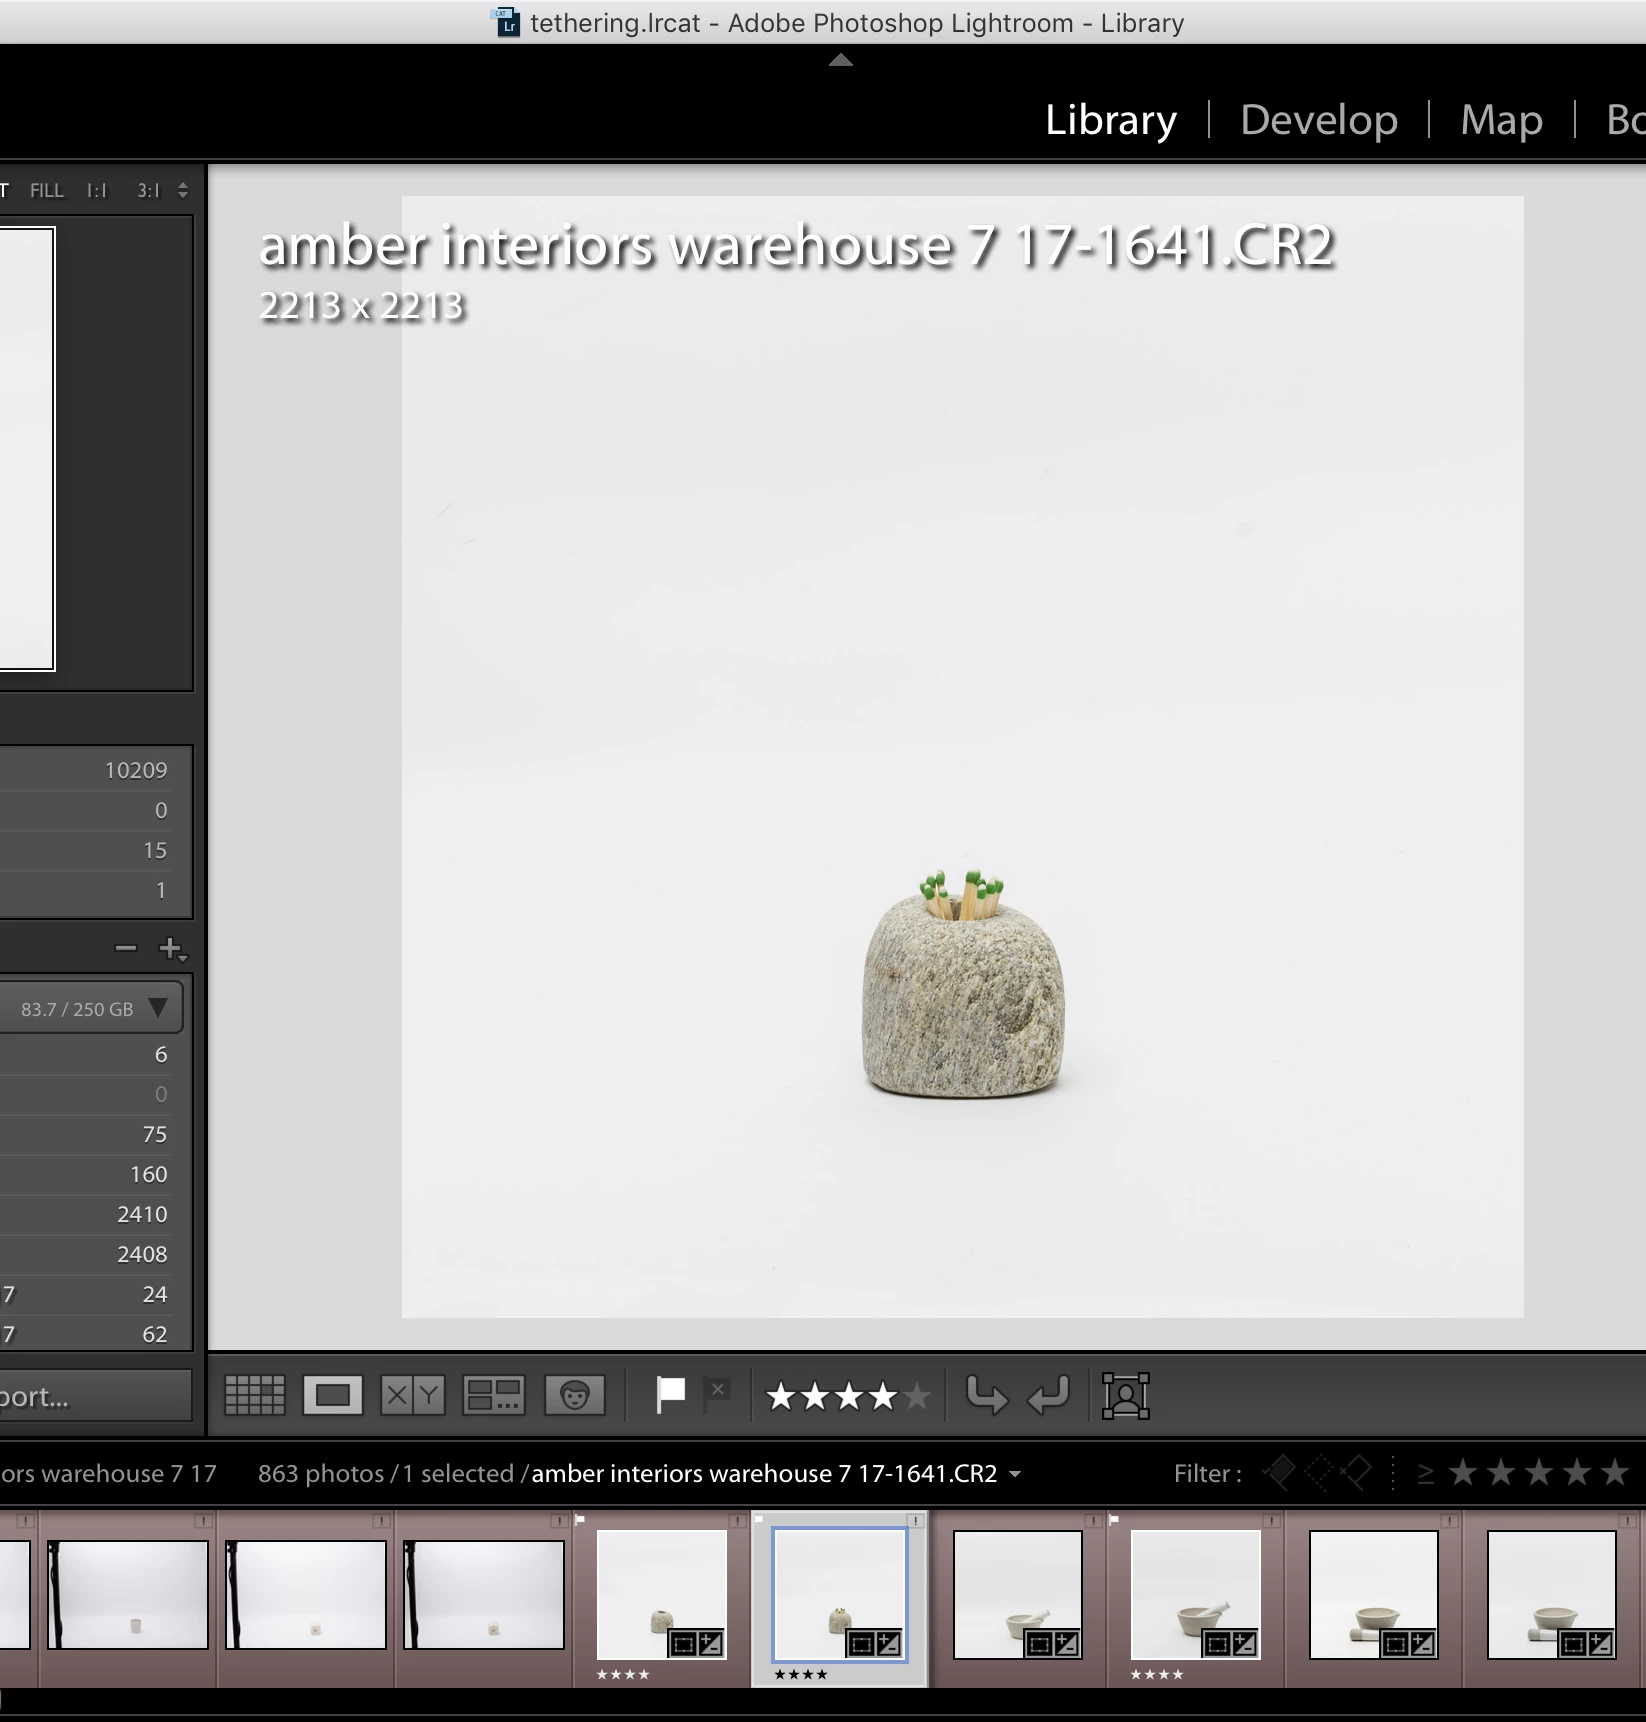Viewport: 1646px width, 1722px height.
Task: Filter filmstrip by four stars rating
Action: pos(1577,1473)
